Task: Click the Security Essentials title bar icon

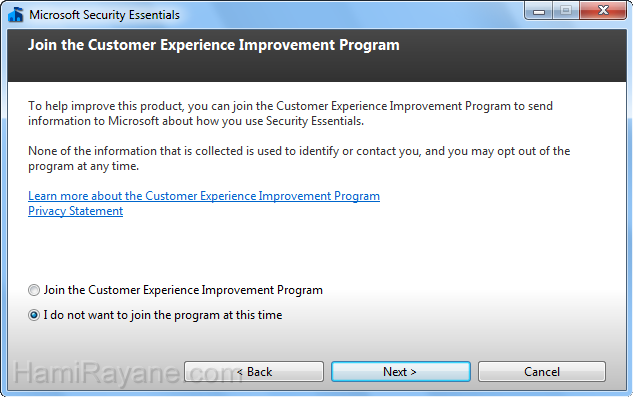Action: (x=16, y=15)
